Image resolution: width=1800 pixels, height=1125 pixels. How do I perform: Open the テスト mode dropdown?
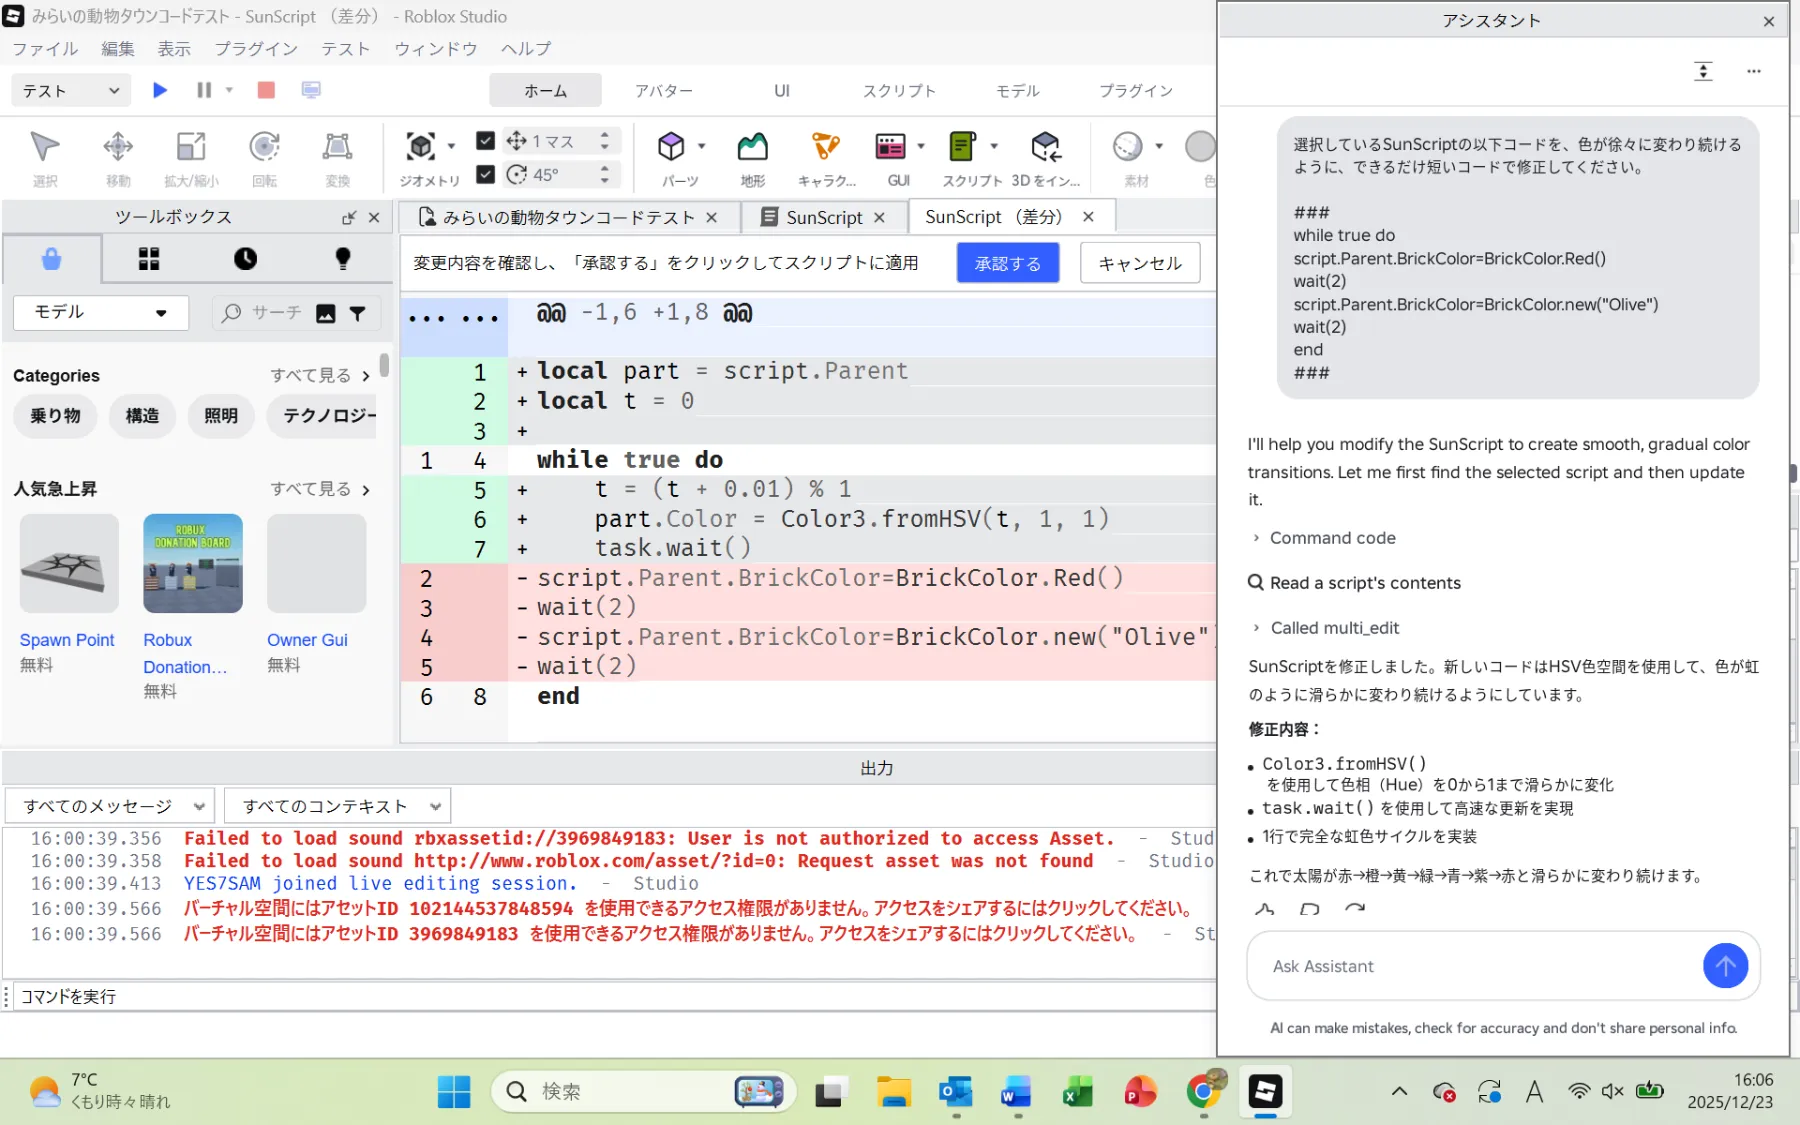pos(71,91)
